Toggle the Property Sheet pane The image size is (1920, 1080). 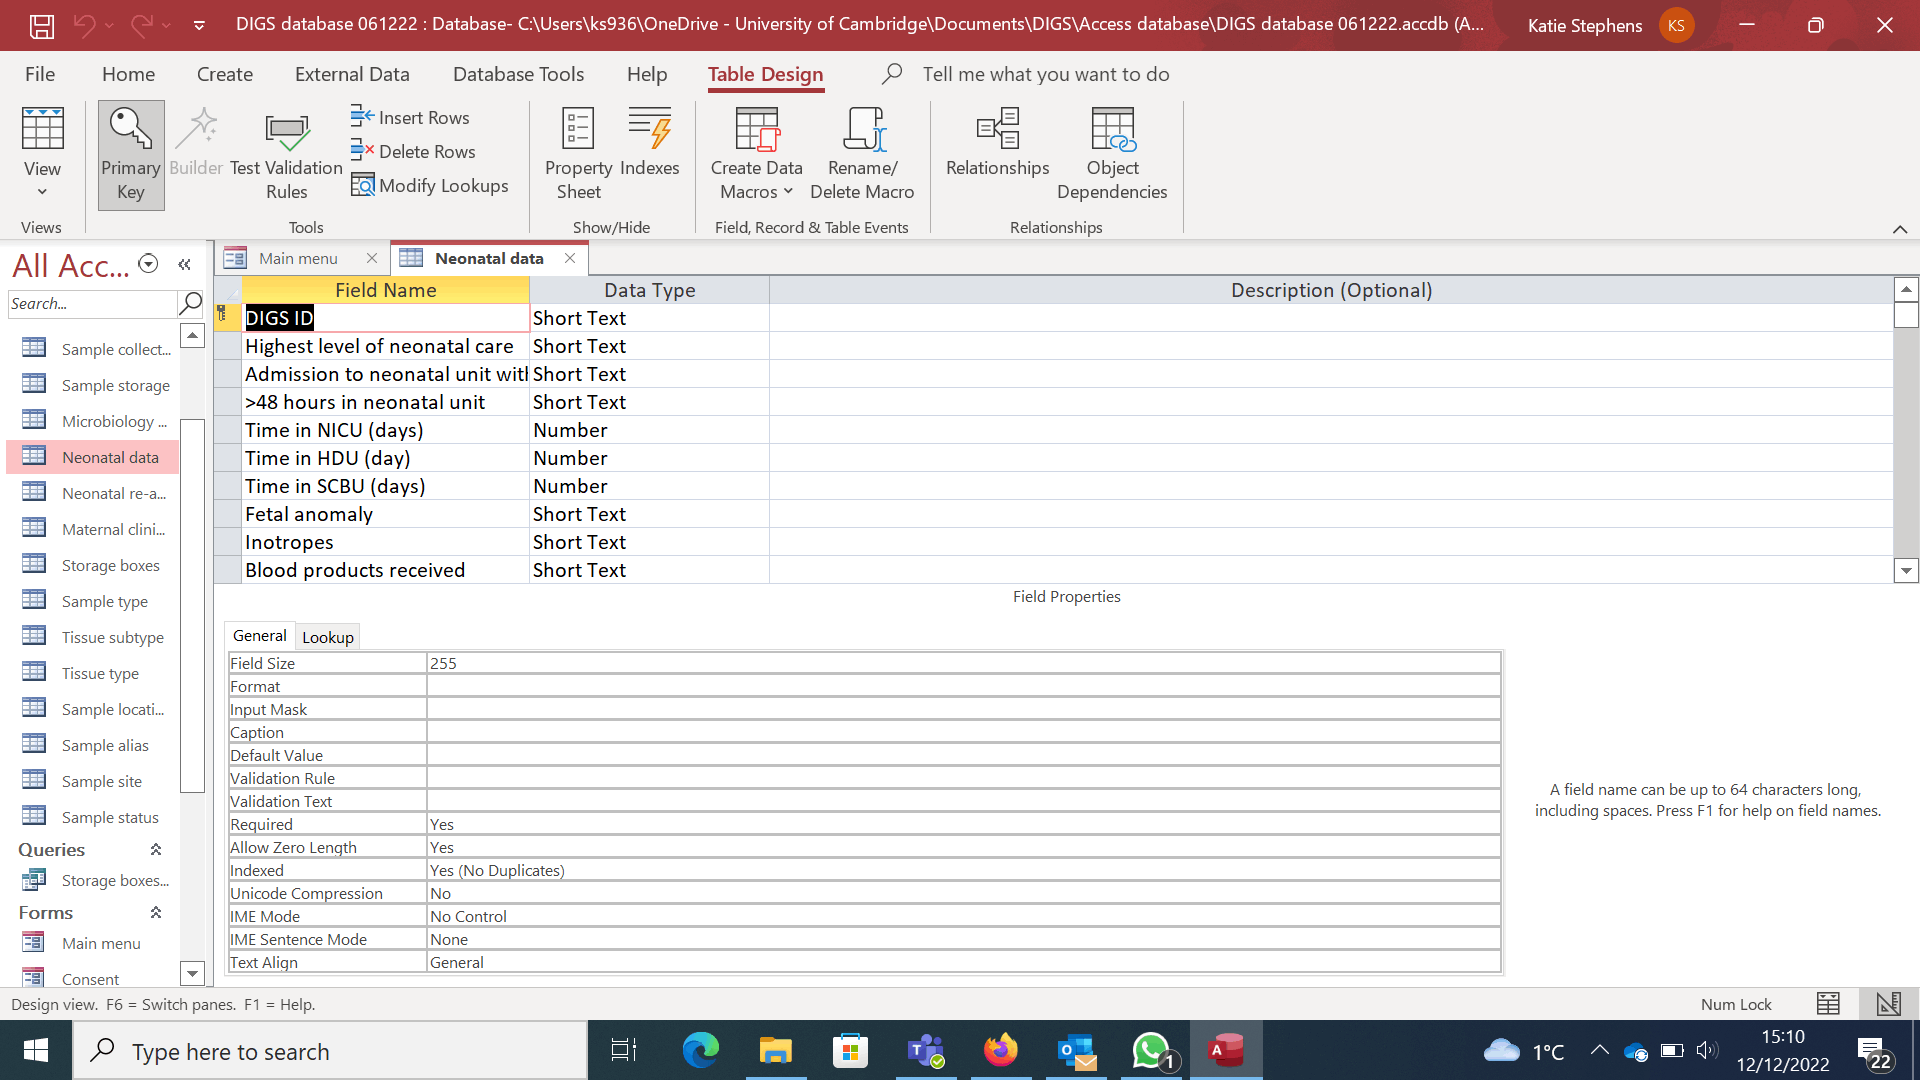[578, 130]
